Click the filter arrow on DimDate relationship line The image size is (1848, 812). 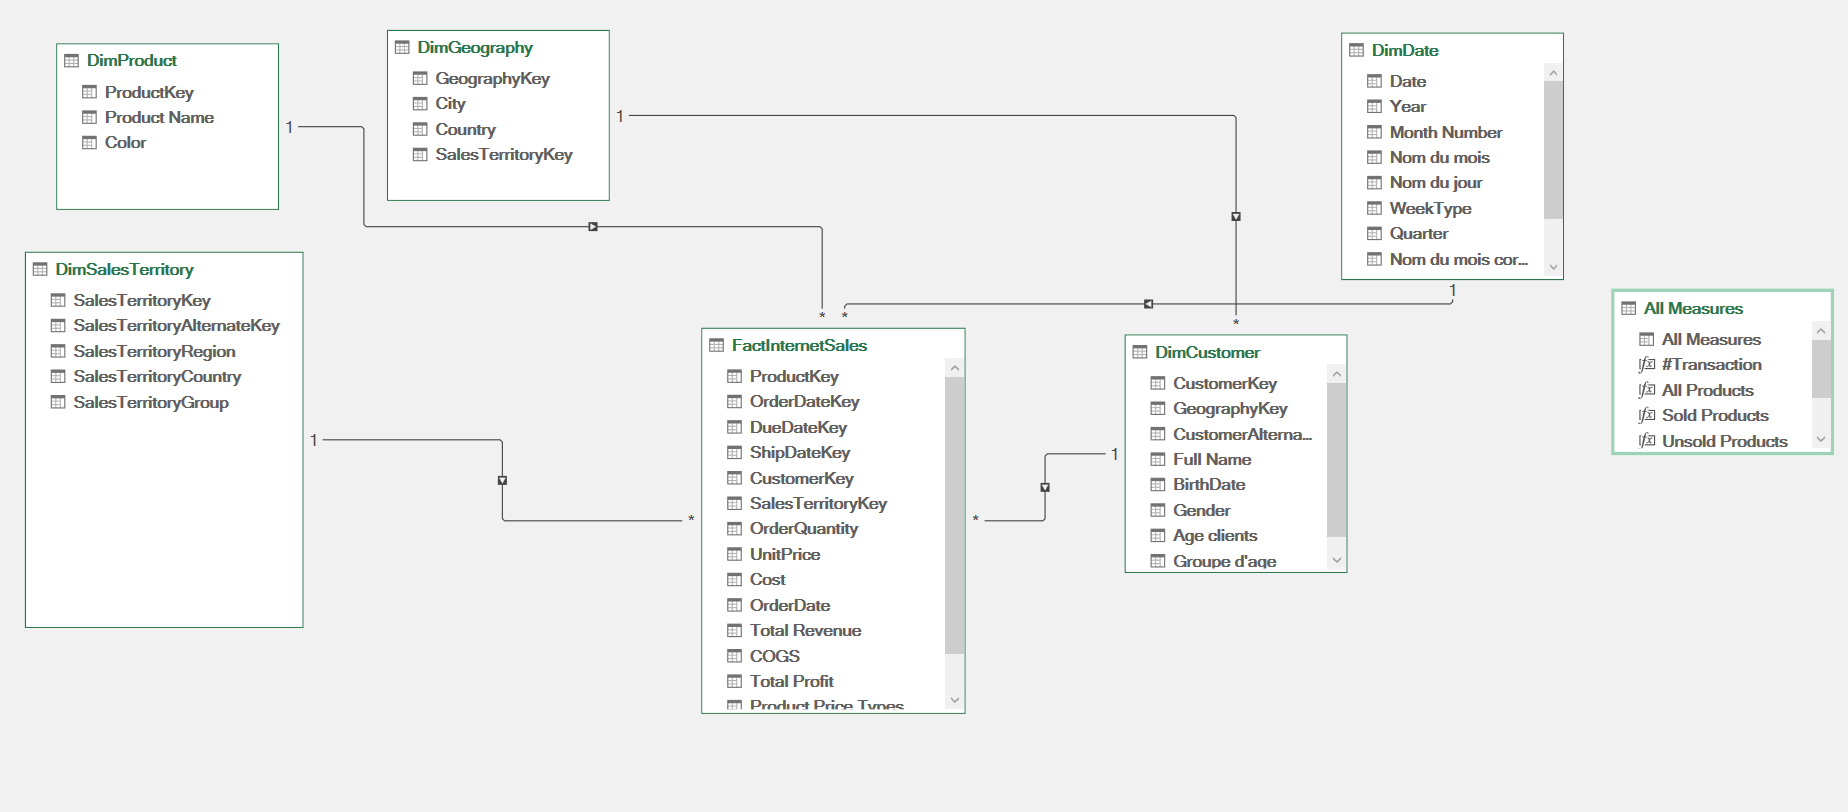point(1148,304)
